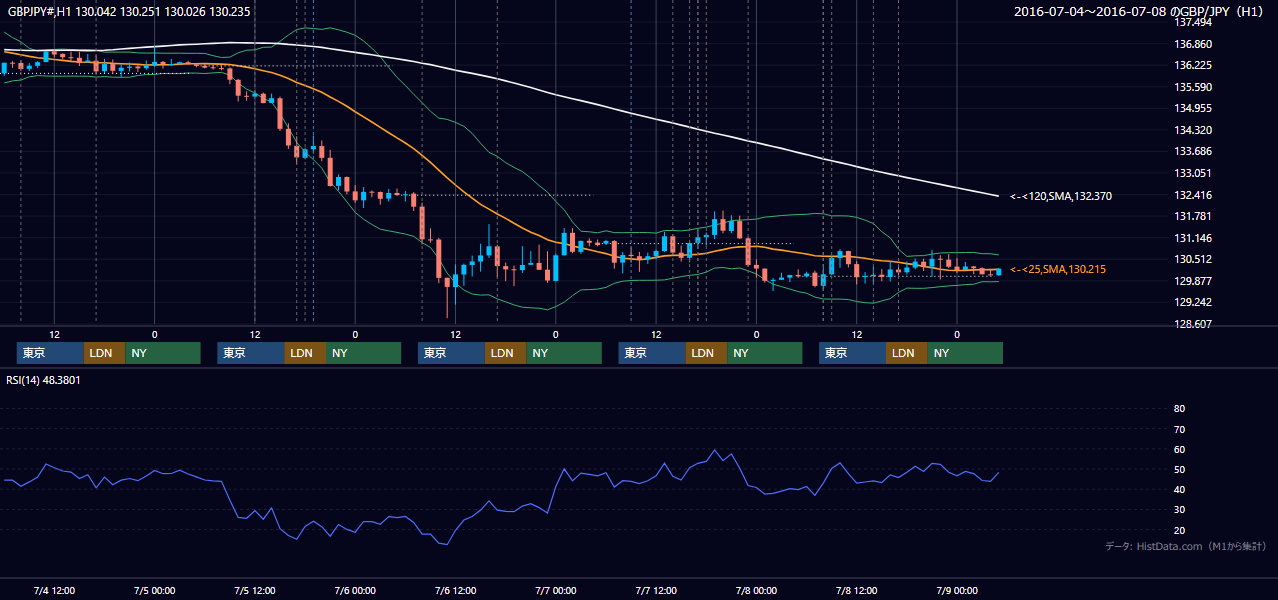The image size is (1278, 600).
Task: Click price axis value 131.781
Action: (1193, 216)
